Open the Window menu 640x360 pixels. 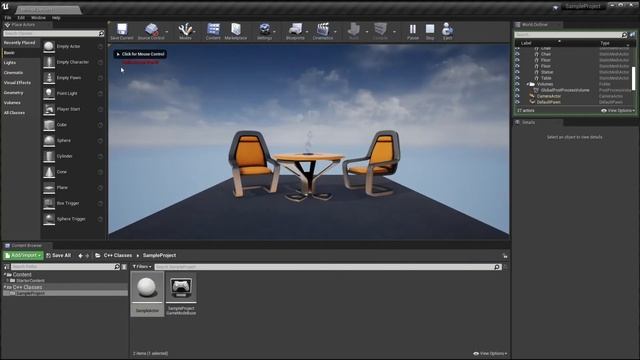point(38,18)
